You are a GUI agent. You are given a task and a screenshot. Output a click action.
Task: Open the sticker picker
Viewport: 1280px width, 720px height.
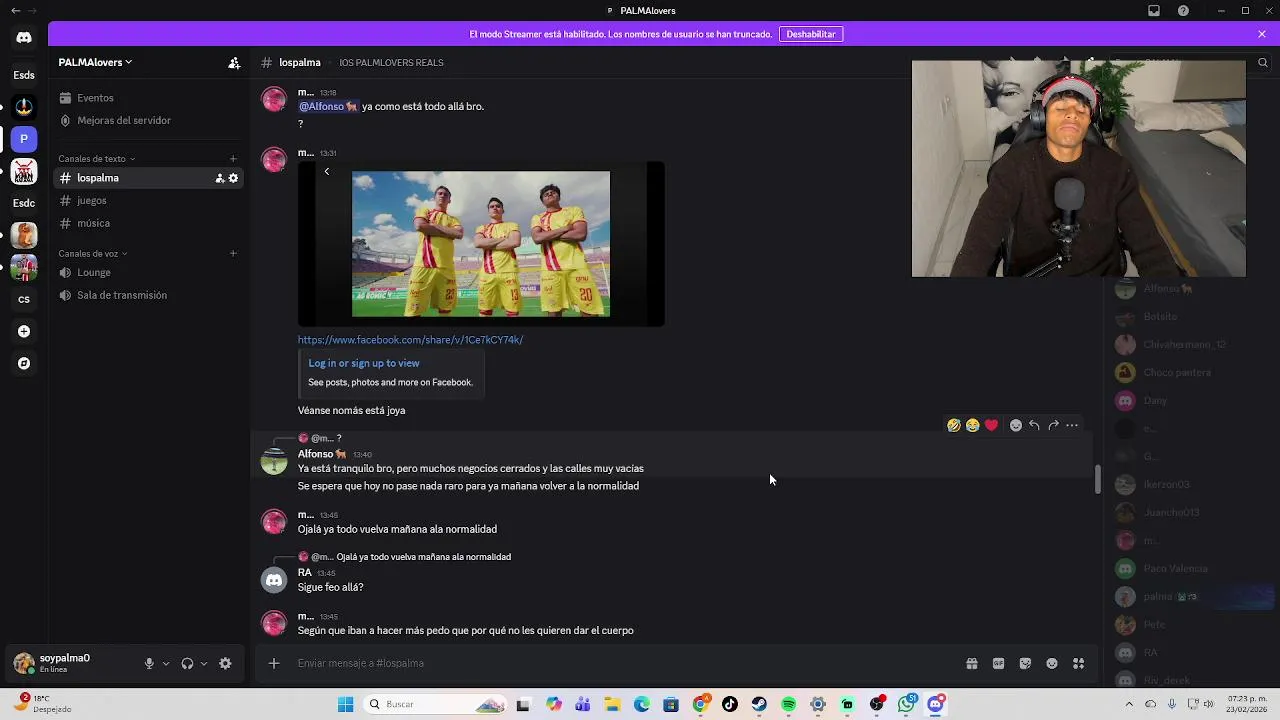(1025, 663)
